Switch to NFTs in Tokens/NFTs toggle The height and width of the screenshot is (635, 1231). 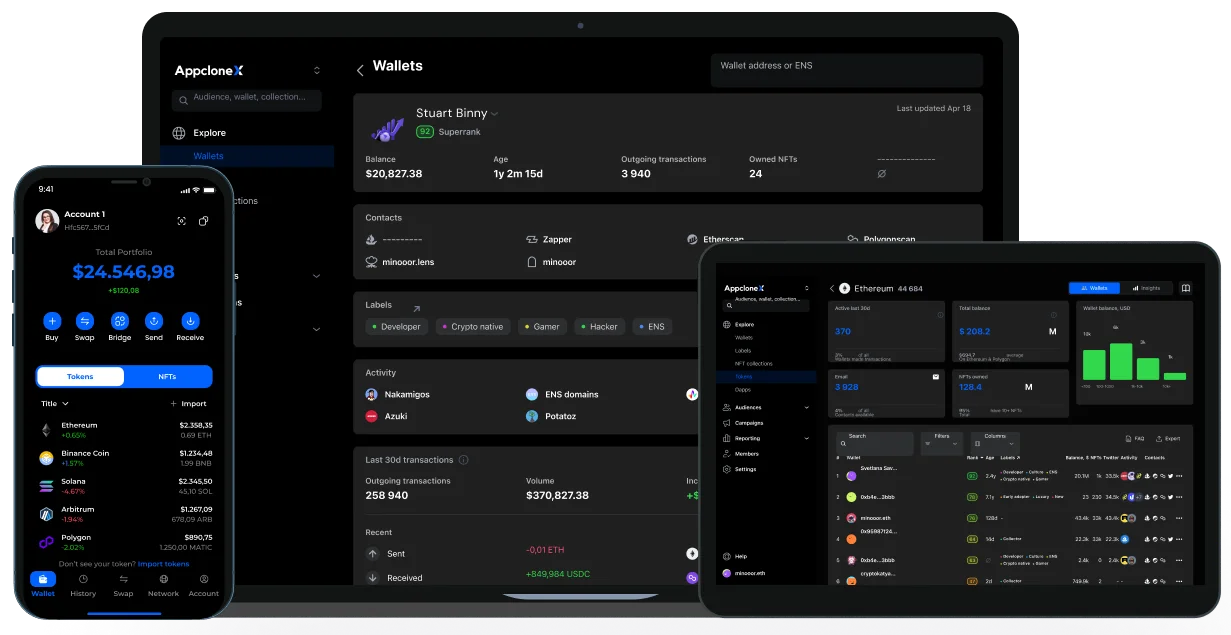pos(167,376)
